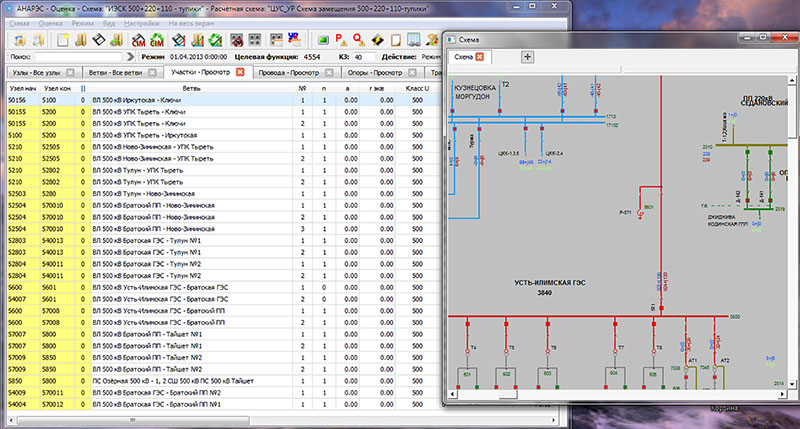
Task: Select row ВЛ 500 кВ Иркутская - Ключи
Action: coord(223,100)
